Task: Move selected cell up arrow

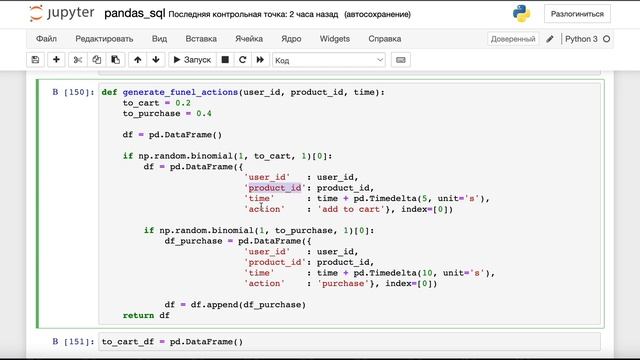Action: click(x=138, y=60)
